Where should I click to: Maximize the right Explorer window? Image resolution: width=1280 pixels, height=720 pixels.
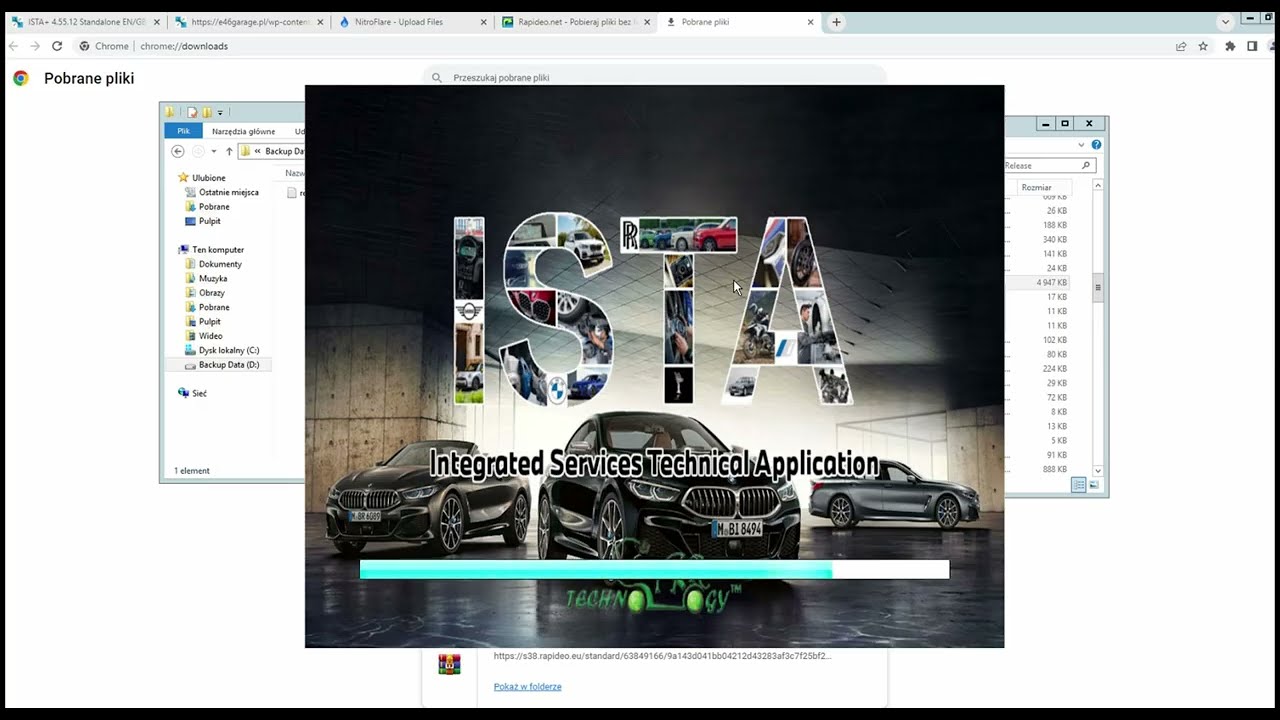click(x=1065, y=124)
